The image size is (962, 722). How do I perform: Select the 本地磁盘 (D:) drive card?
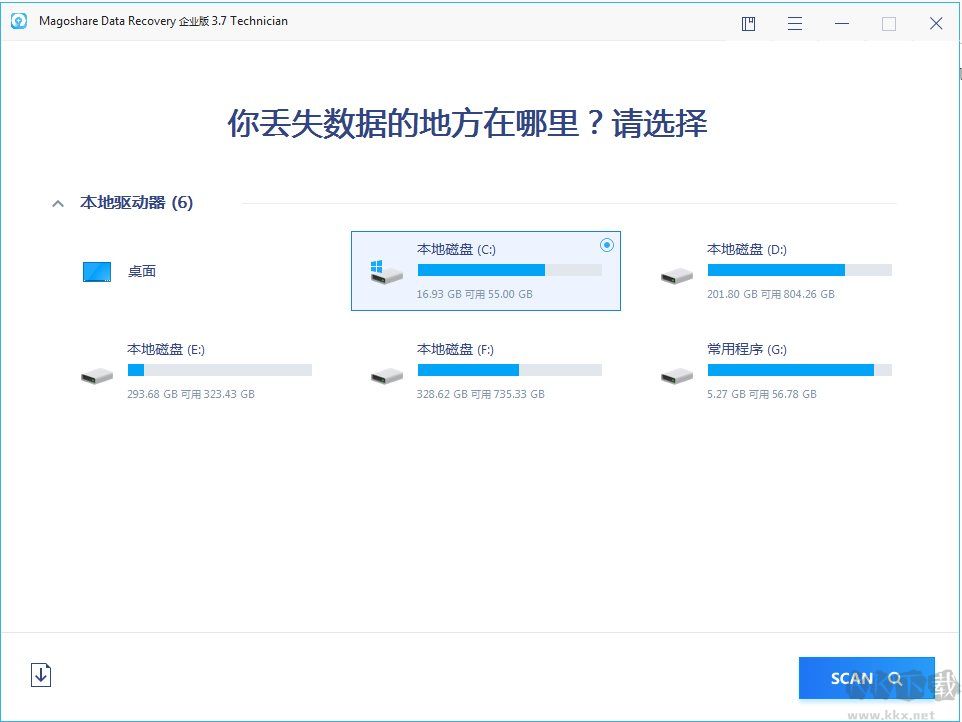tap(790, 270)
